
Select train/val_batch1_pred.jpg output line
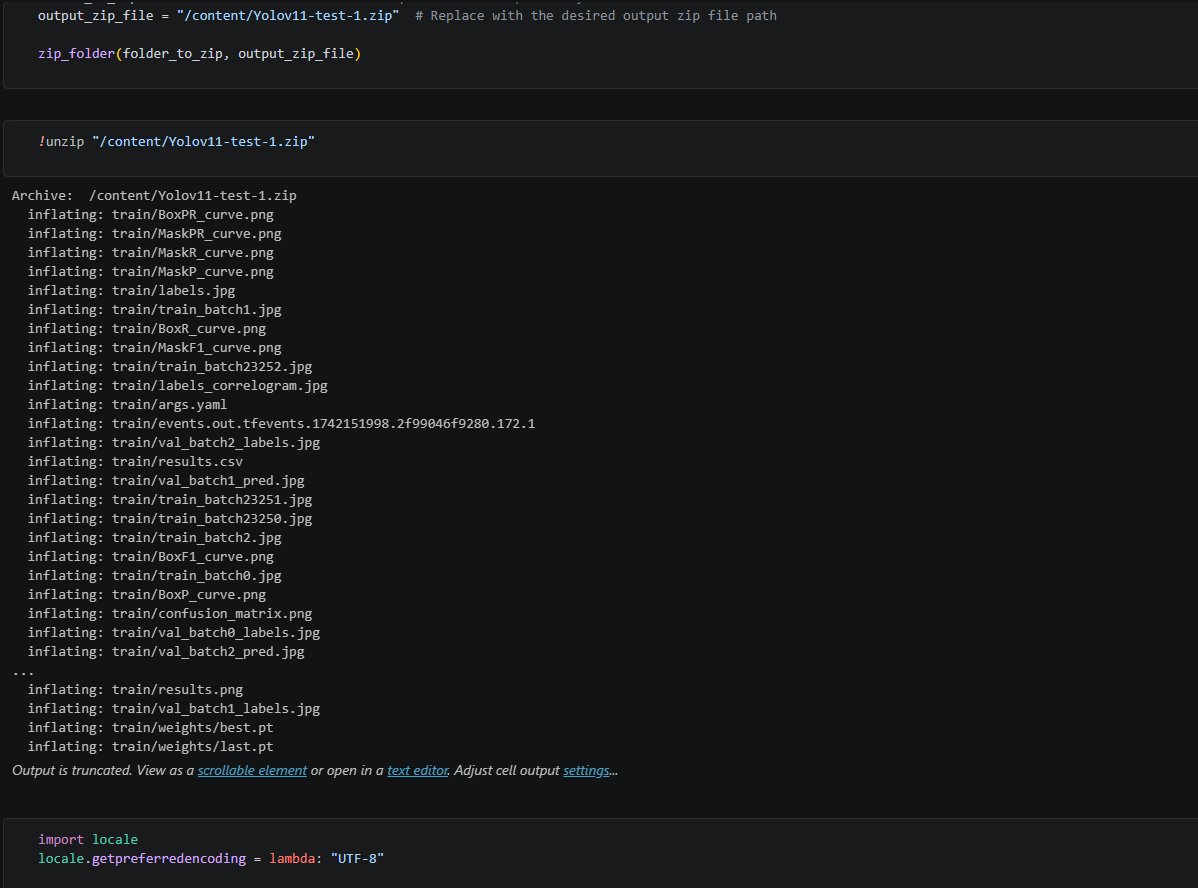(x=166, y=481)
